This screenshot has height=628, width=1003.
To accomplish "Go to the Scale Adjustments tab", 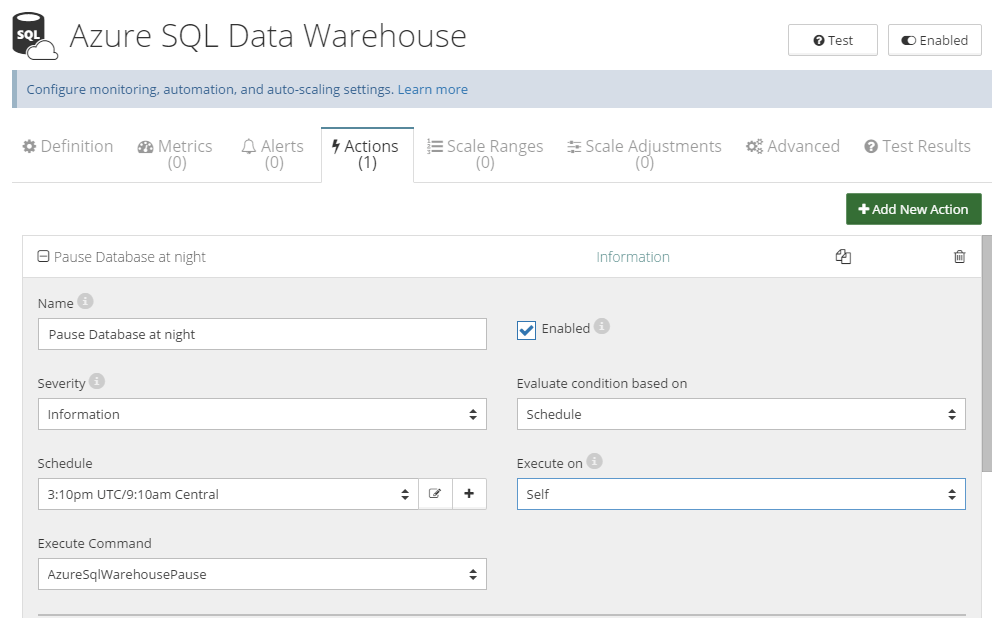I will point(644,154).
